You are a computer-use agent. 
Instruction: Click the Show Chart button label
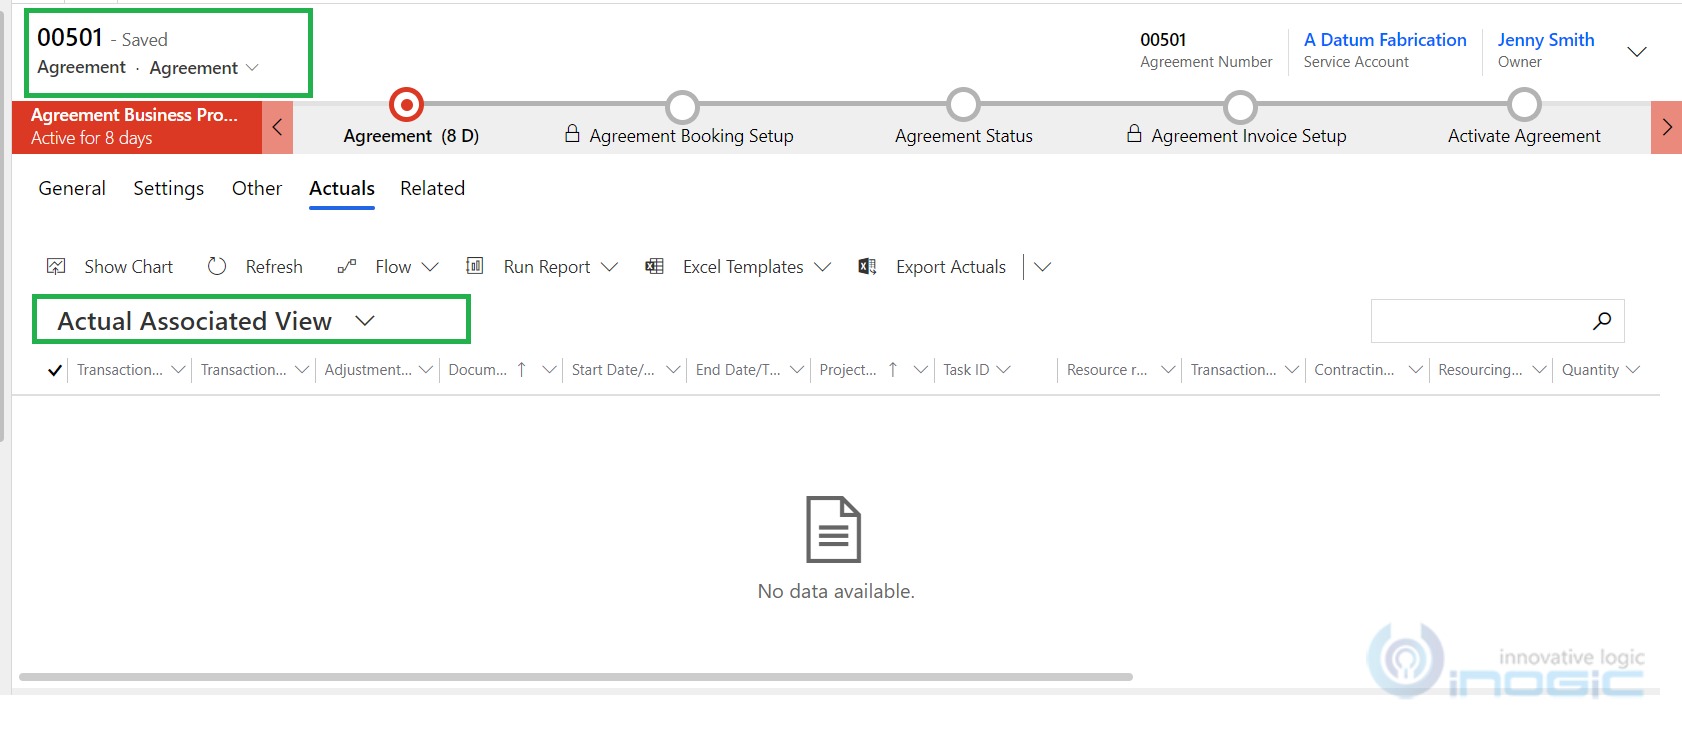(x=128, y=267)
